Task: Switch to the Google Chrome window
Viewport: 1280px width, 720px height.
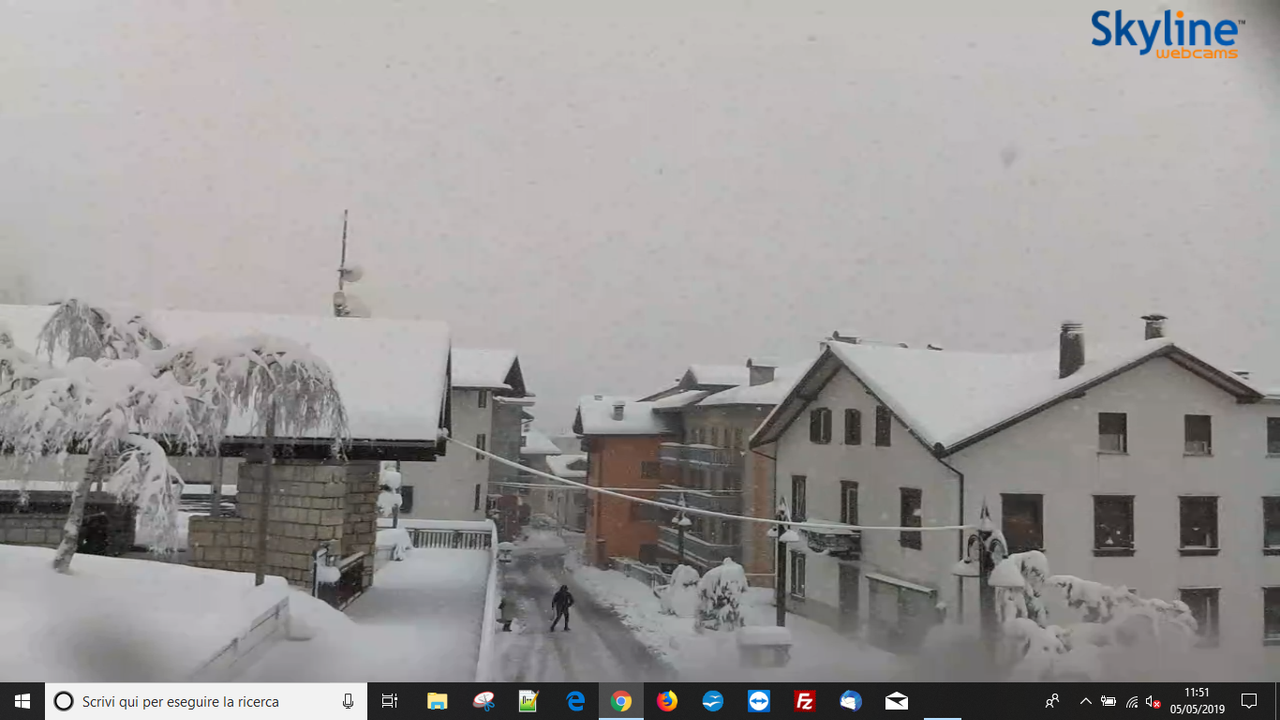Action: [x=621, y=701]
